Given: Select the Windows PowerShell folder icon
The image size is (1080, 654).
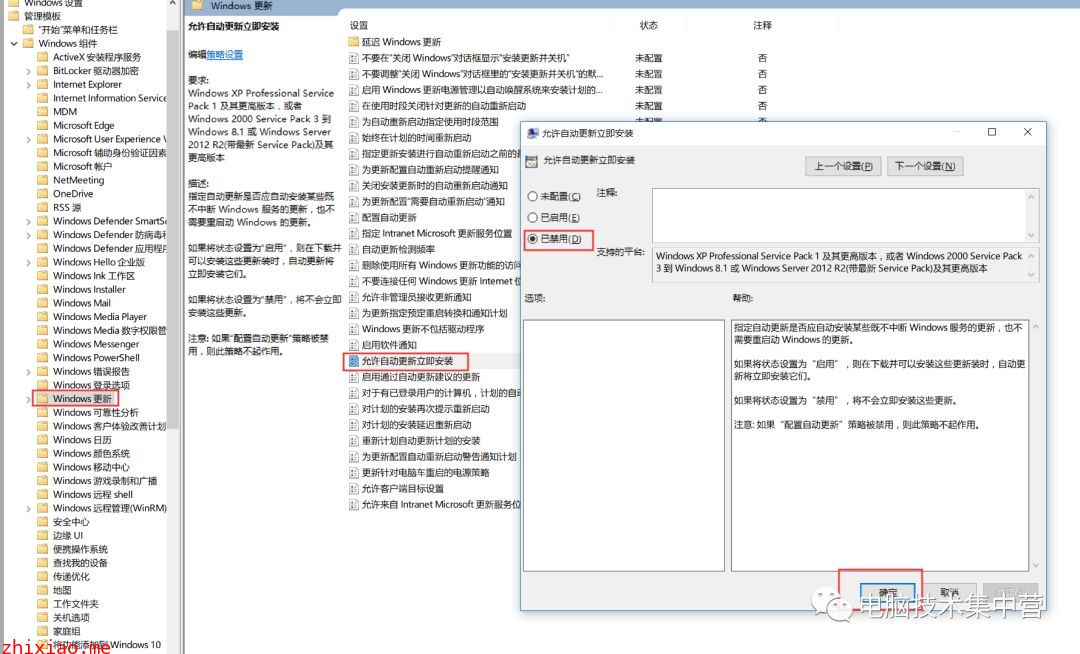Looking at the screenshot, I should tap(42, 357).
